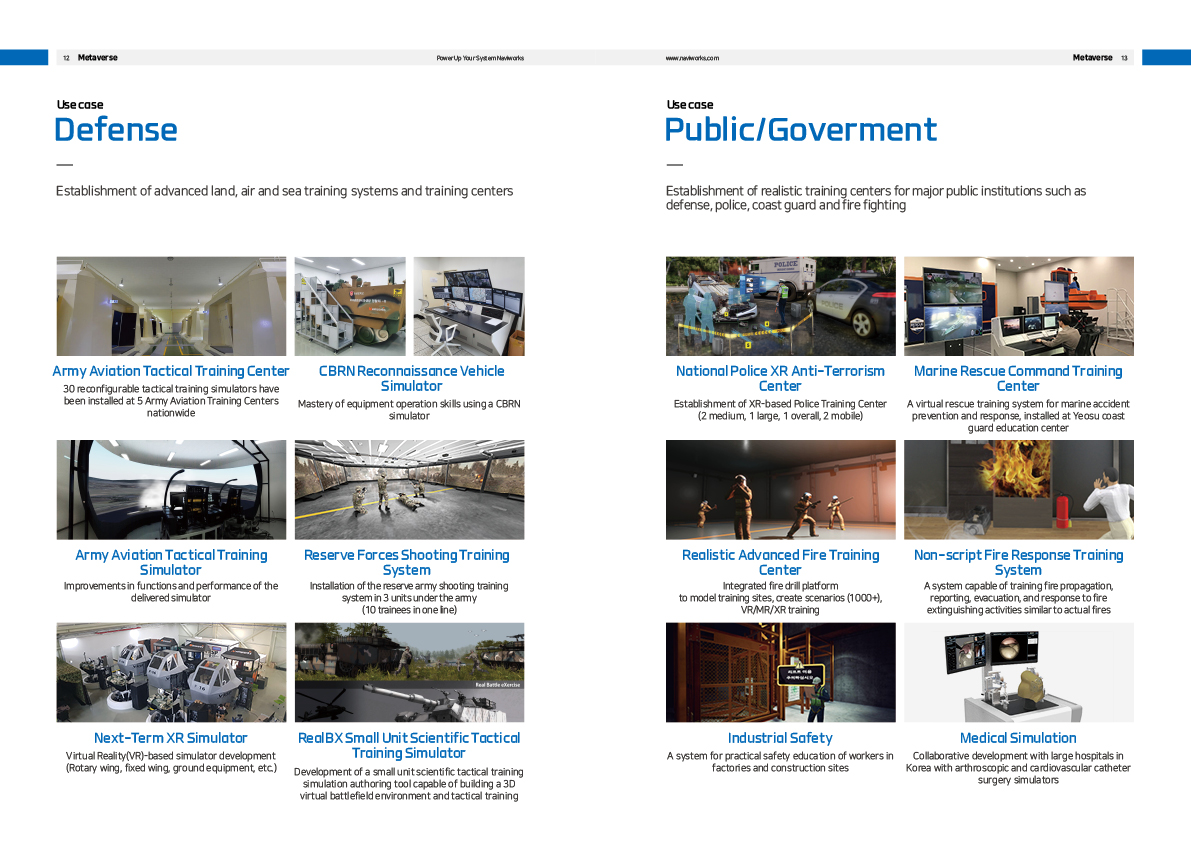The width and height of the screenshot is (1191, 842).
Task: Select the Industrial Safety construction elevator image
Action: 781,673
